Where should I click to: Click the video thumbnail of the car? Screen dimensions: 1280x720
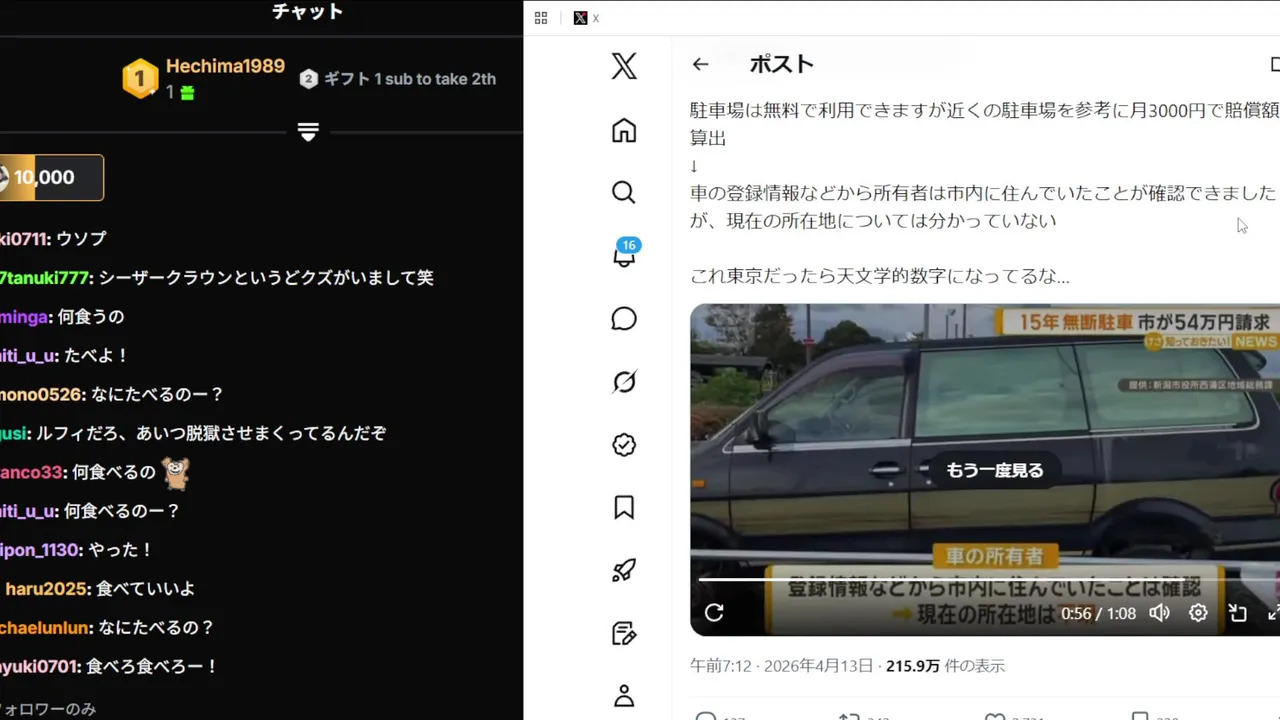985,470
